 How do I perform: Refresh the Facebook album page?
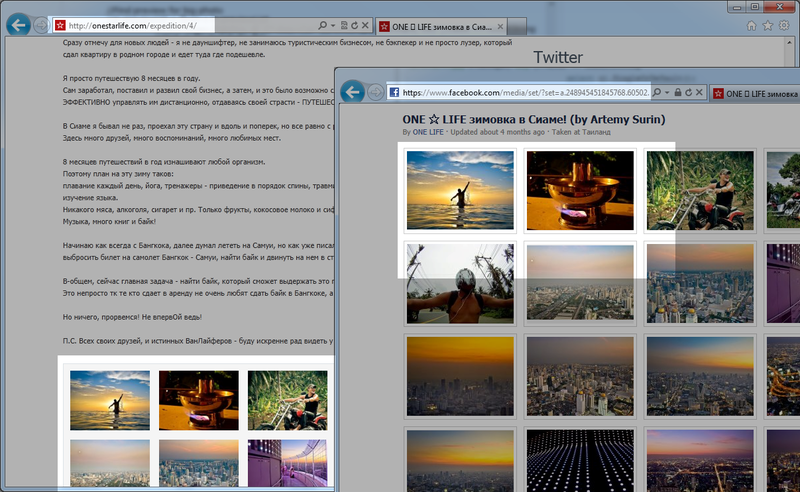688,92
